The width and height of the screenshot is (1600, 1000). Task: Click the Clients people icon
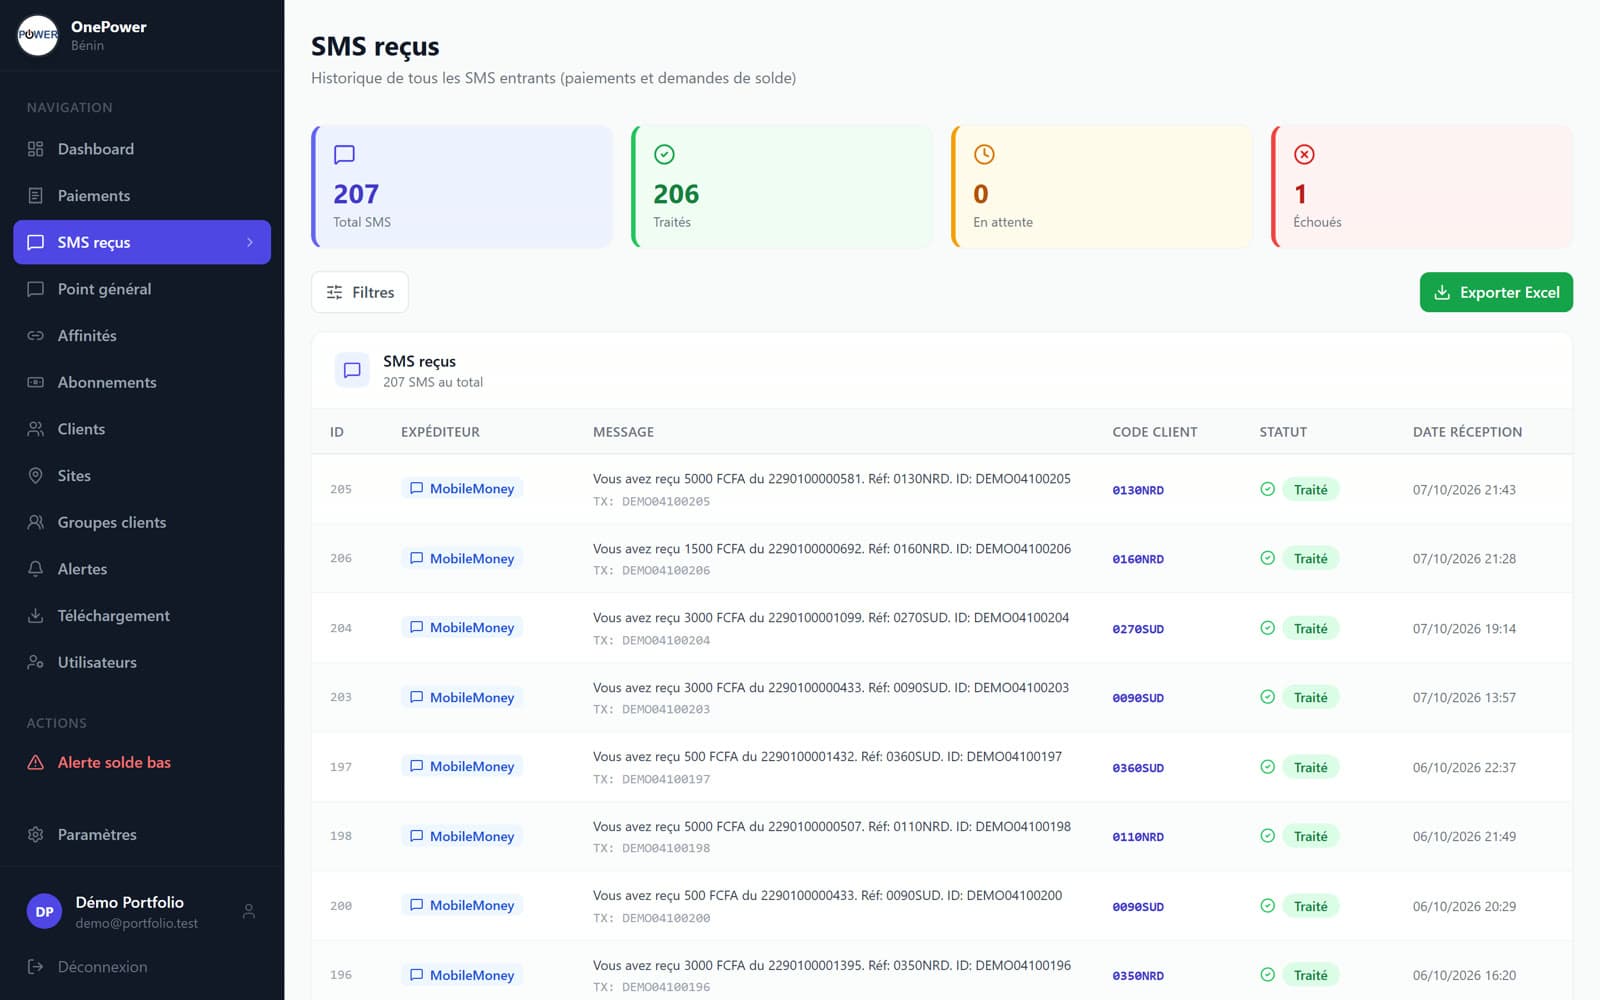point(36,429)
